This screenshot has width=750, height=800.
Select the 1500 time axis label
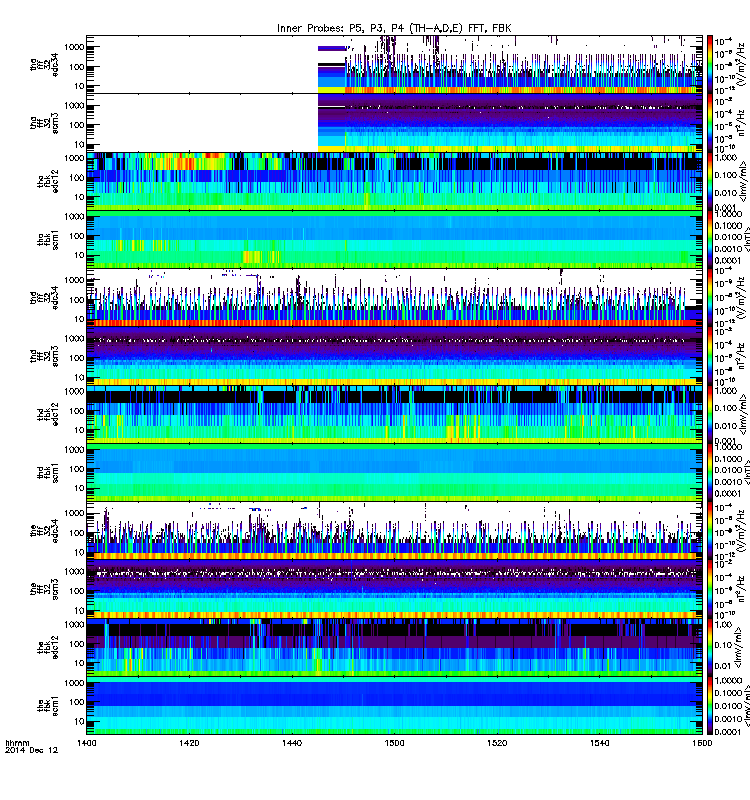394,743
